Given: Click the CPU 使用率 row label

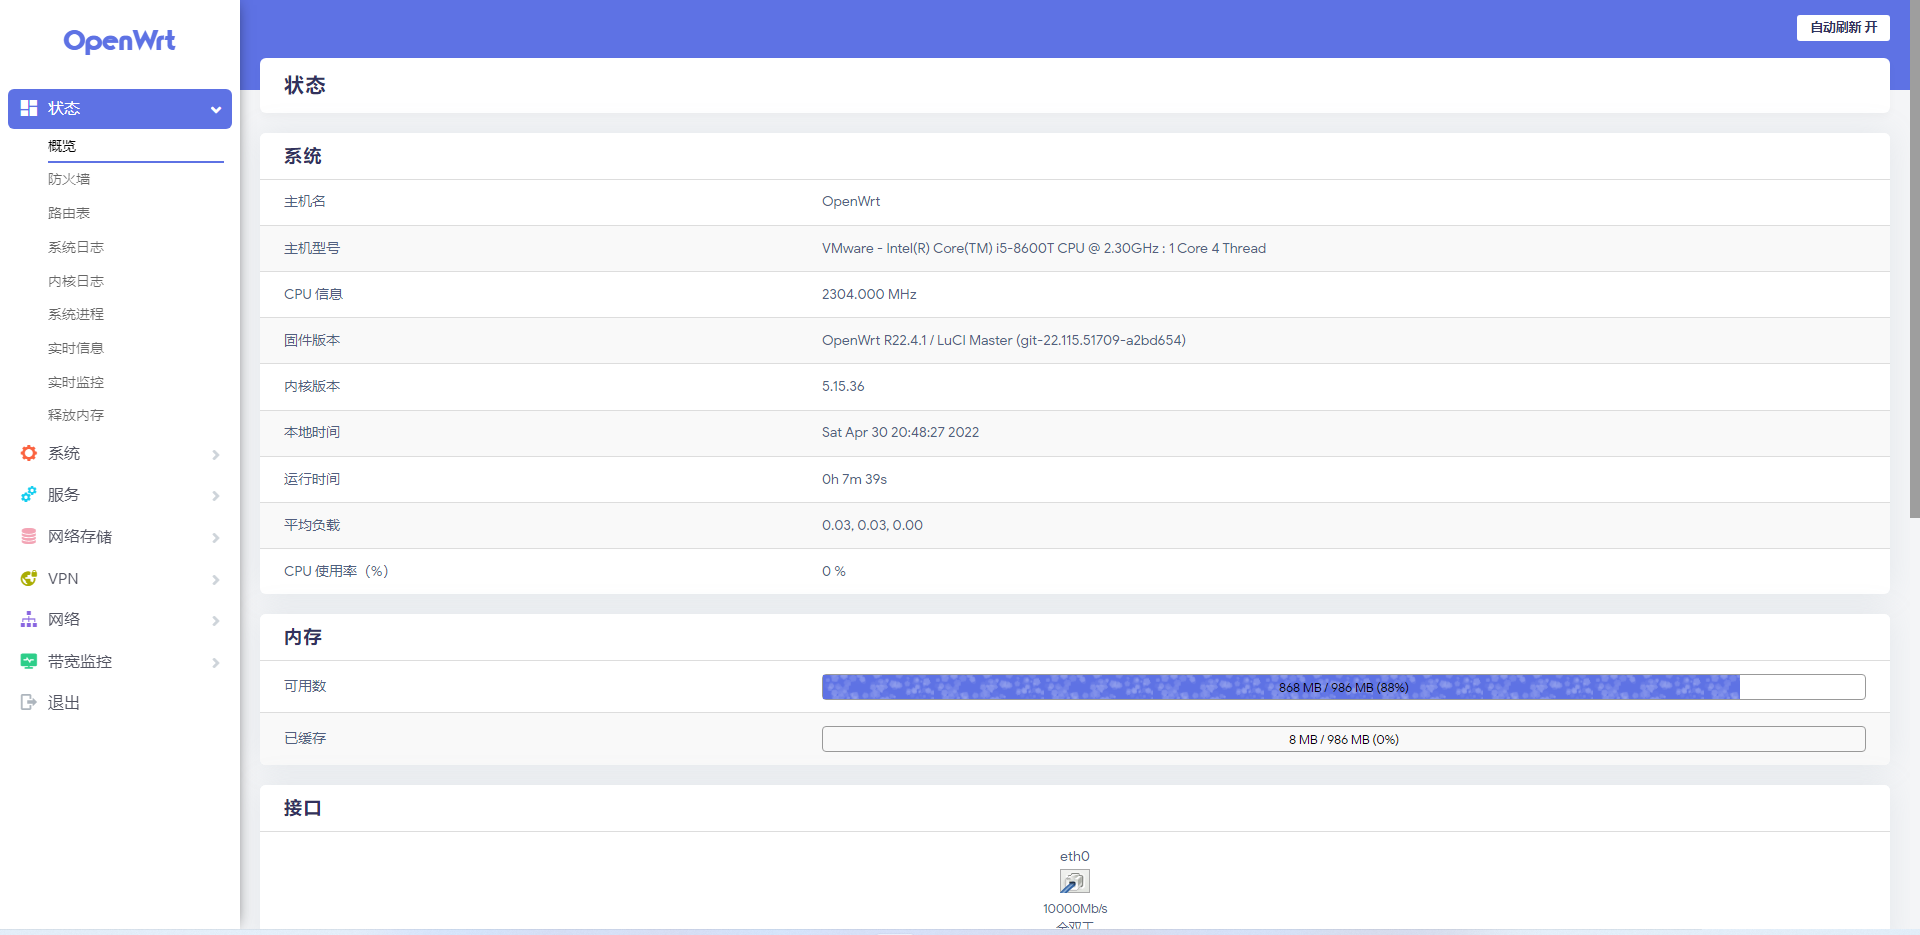Looking at the screenshot, I should (x=336, y=572).
